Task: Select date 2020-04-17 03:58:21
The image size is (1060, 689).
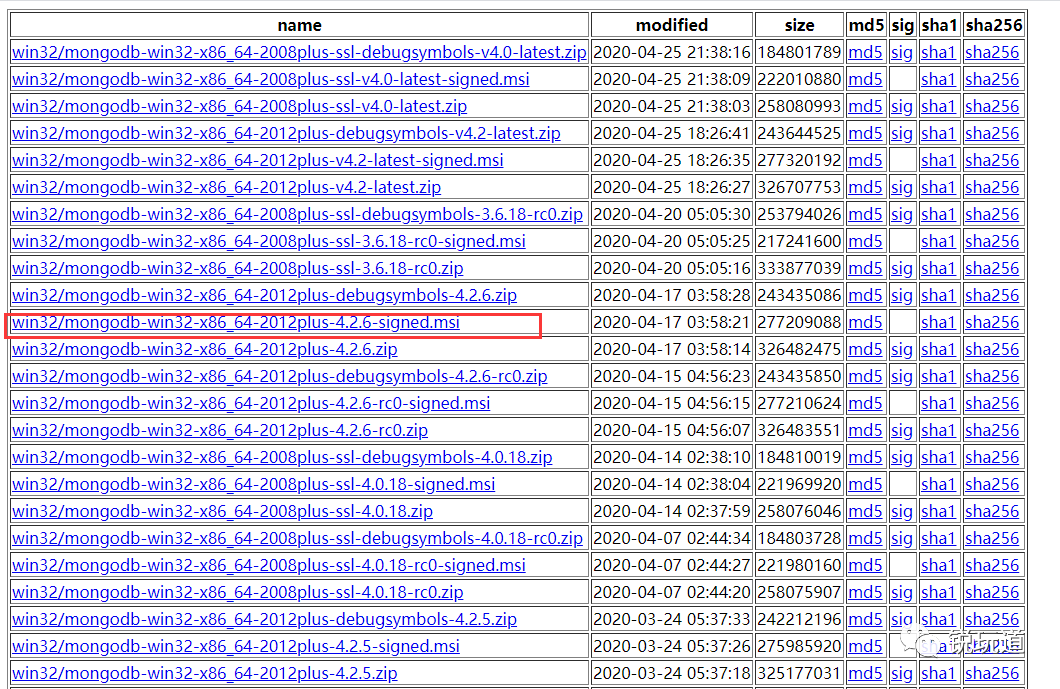Action: pyautogui.click(x=672, y=323)
